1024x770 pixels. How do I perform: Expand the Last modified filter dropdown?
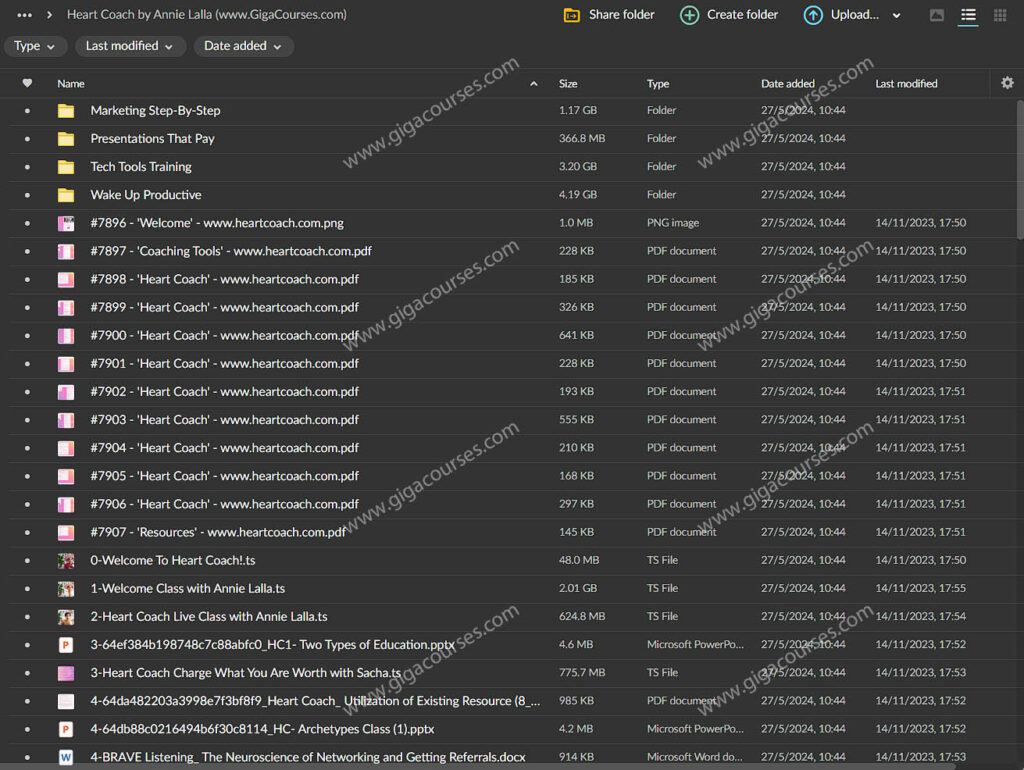tap(129, 46)
